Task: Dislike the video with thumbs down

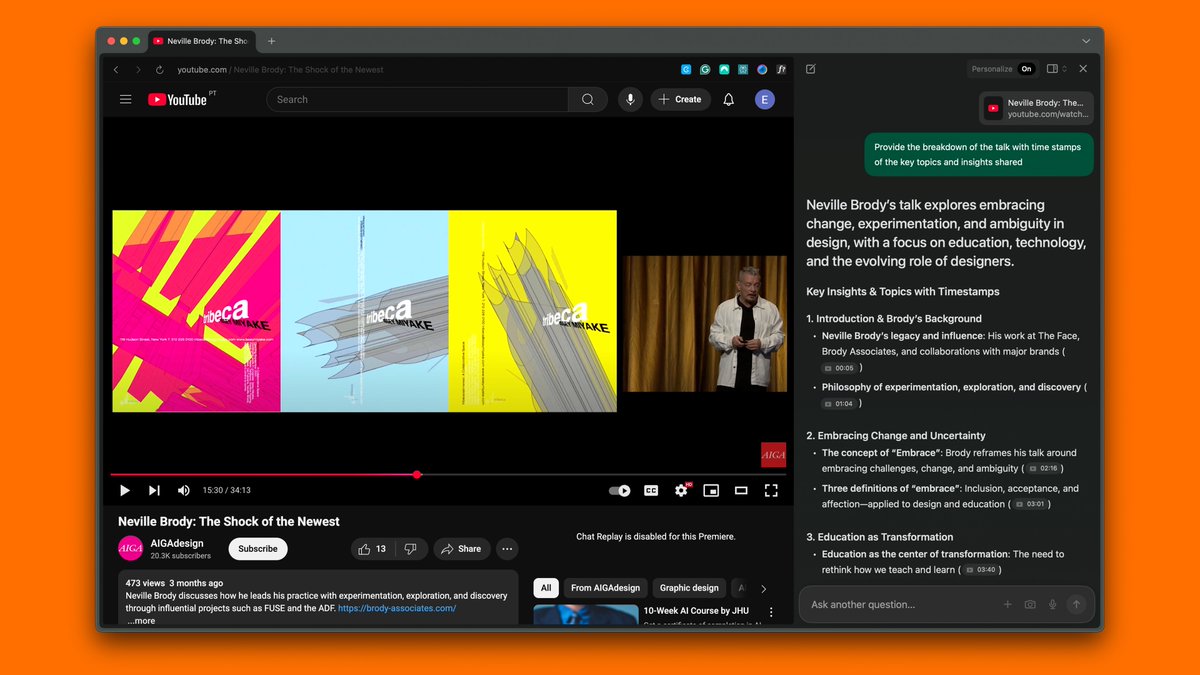Action: pyautogui.click(x=410, y=549)
